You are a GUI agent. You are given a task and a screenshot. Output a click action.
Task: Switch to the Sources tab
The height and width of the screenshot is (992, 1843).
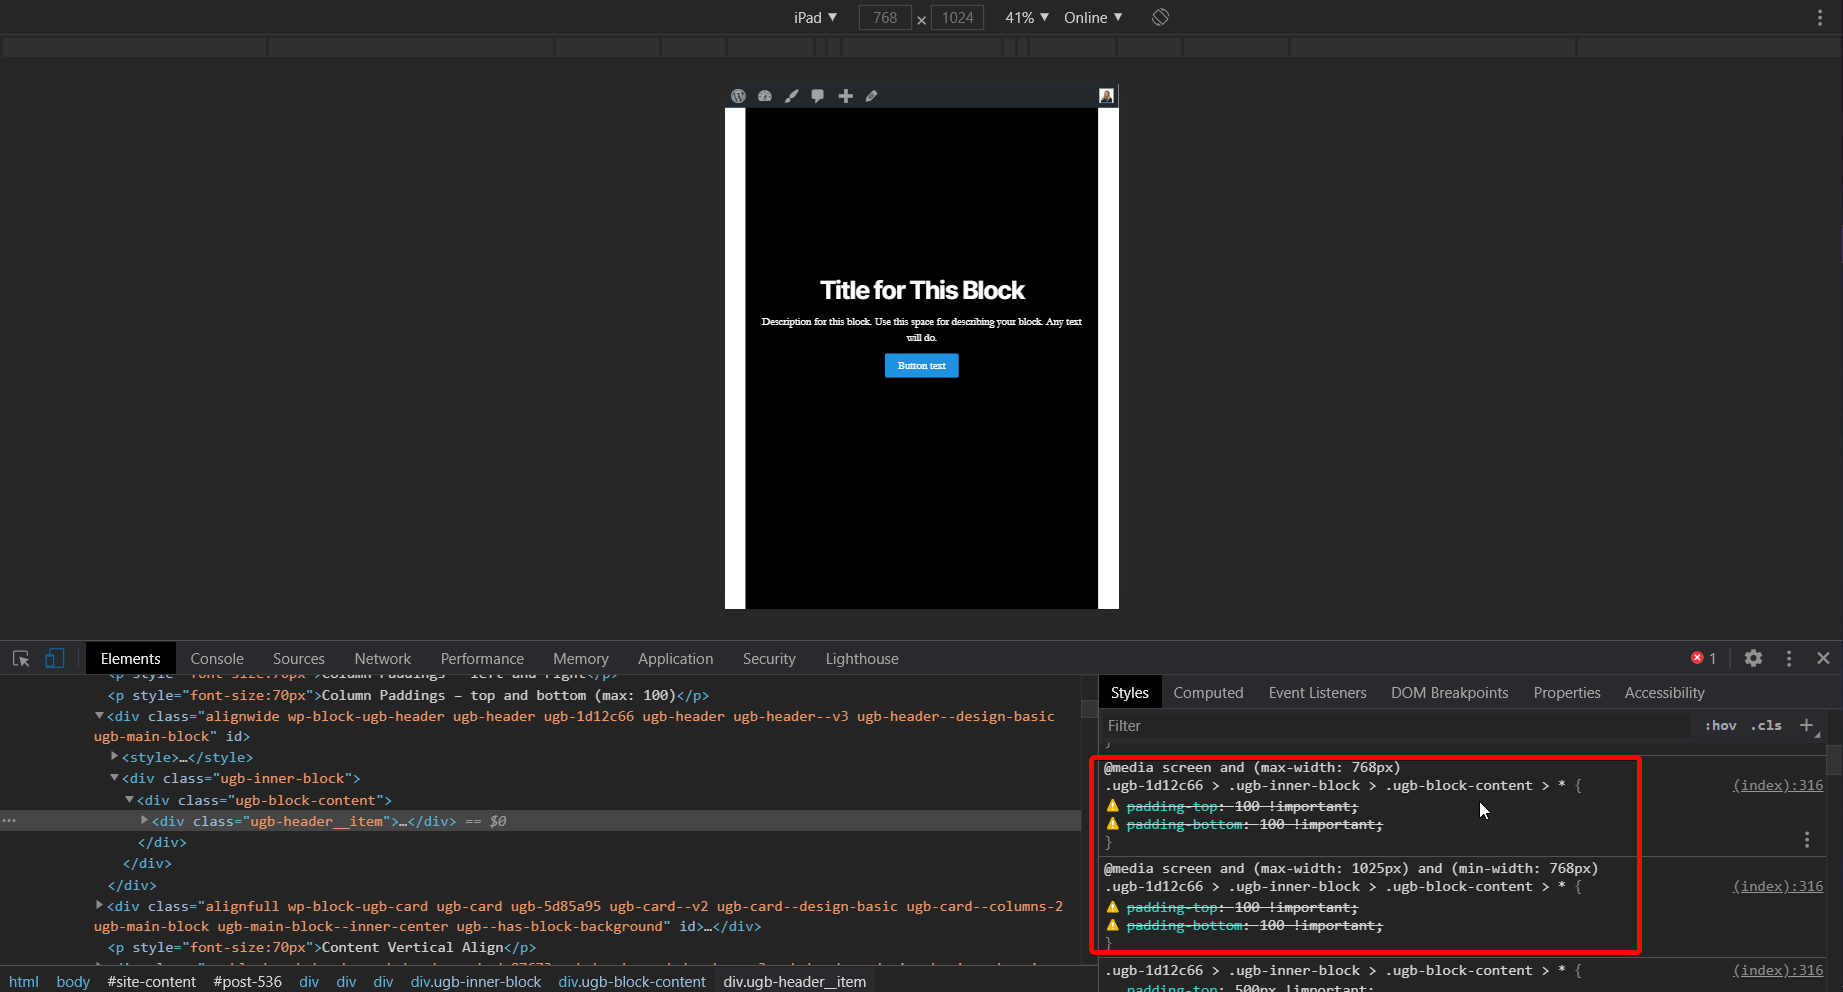pos(299,658)
